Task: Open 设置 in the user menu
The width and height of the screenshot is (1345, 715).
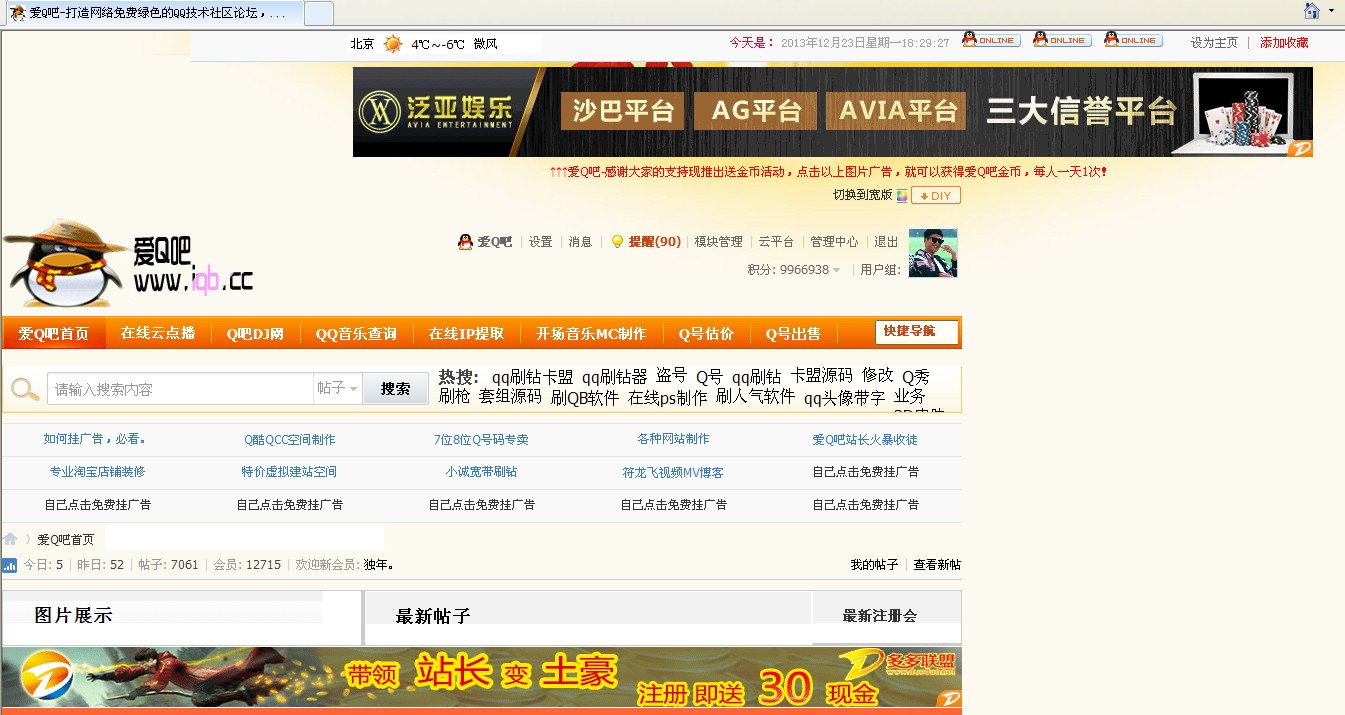Action: click(541, 242)
